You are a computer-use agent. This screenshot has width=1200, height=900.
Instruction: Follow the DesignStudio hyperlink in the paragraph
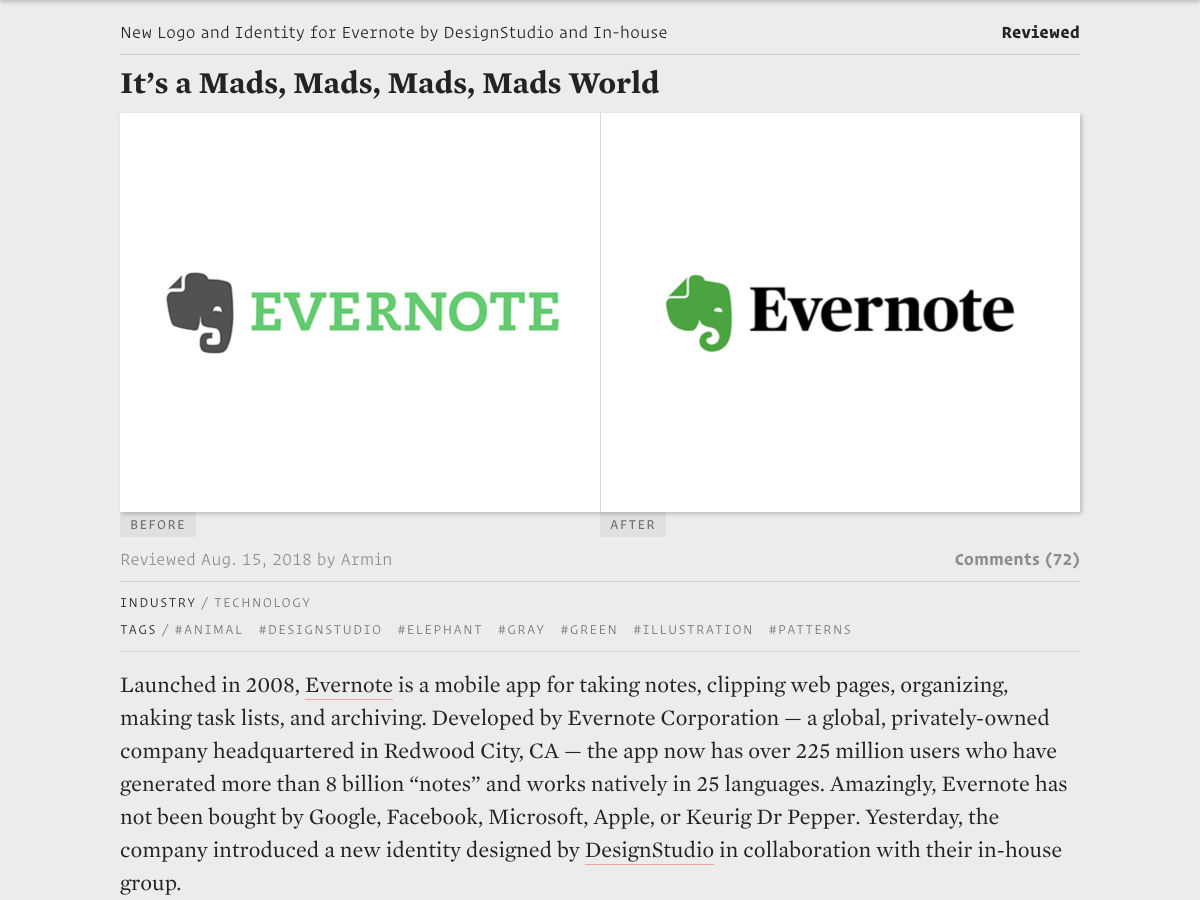(649, 851)
